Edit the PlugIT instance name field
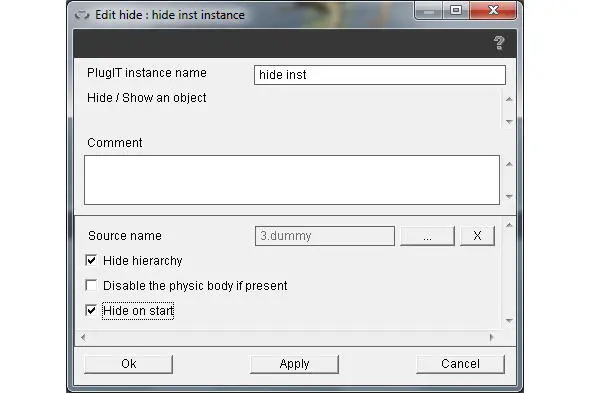The image size is (591, 393). tap(380, 75)
